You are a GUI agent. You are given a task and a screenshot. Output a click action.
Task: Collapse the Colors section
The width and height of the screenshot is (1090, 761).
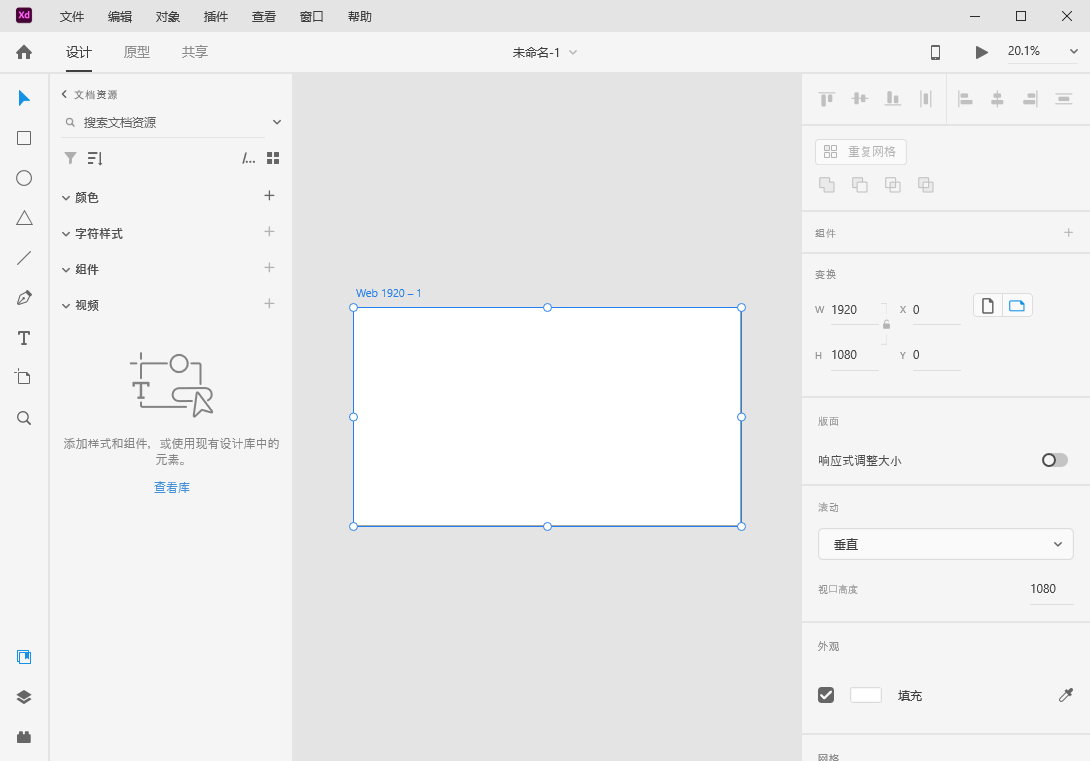coord(66,198)
